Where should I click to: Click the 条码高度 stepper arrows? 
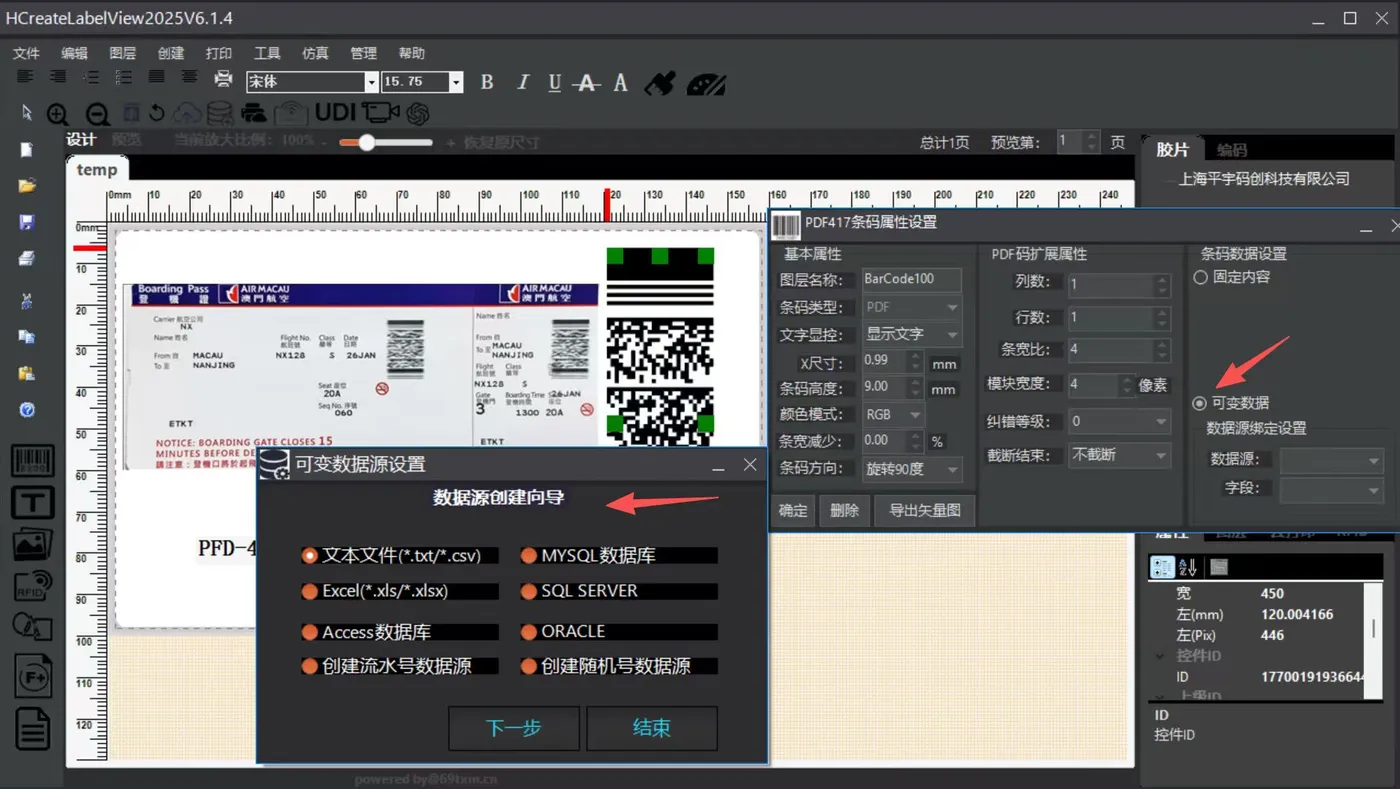916,387
